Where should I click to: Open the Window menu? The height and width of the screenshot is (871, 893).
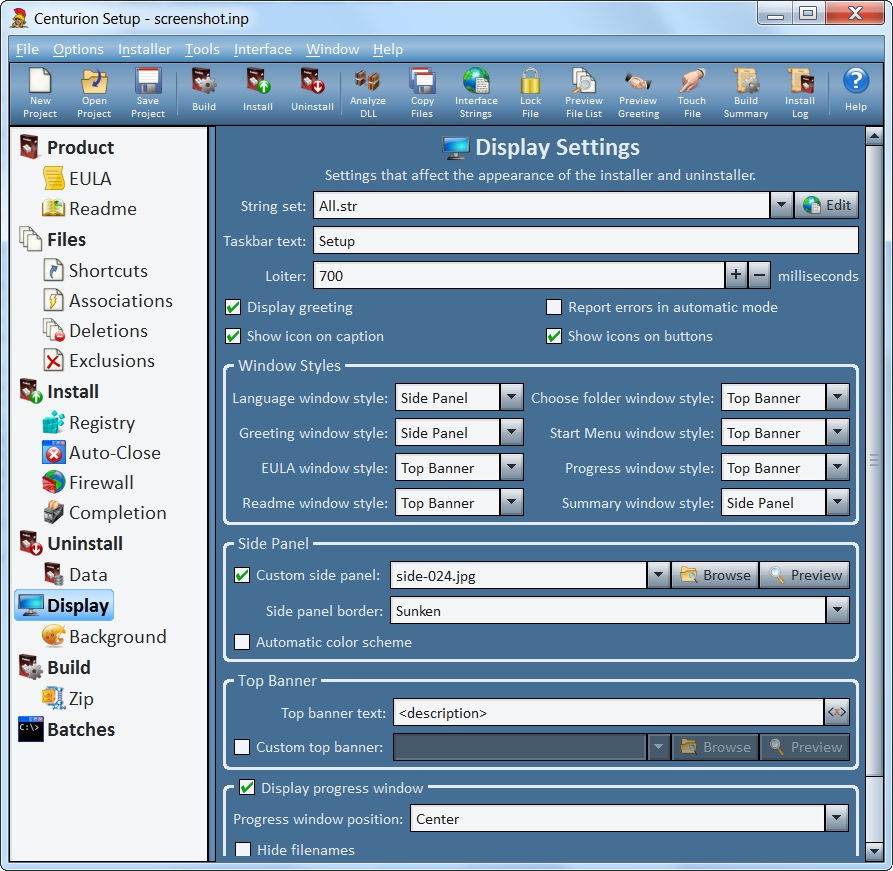coord(333,50)
